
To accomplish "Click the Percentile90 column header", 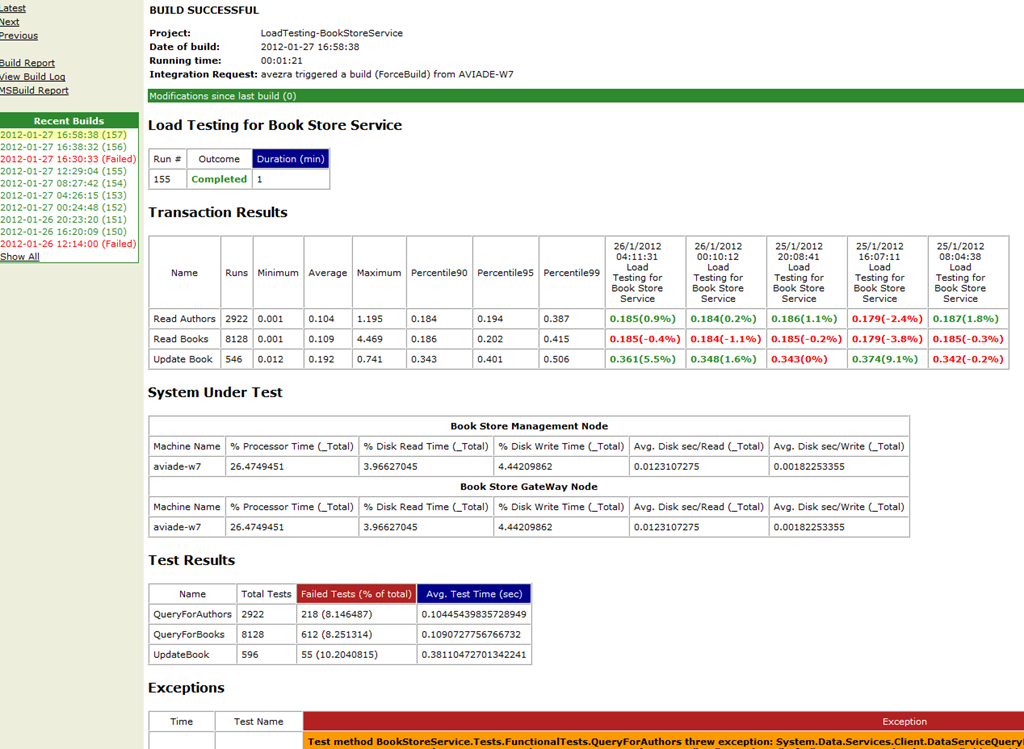I will point(439,273).
